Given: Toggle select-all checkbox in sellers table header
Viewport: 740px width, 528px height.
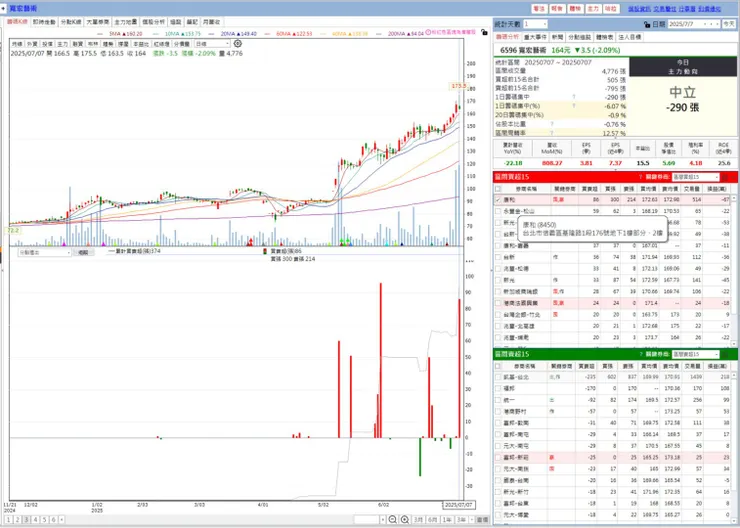Looking at the screenshot, I should click(498, 366).
